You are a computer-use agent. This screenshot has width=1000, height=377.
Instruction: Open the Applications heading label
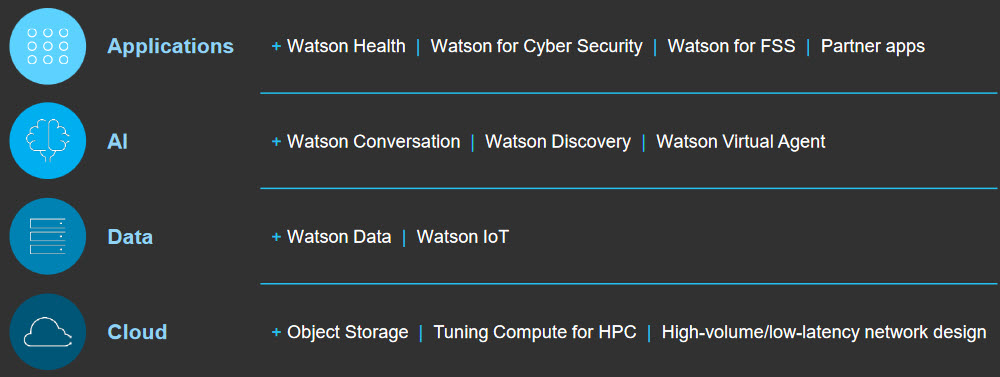pos(170,47)
